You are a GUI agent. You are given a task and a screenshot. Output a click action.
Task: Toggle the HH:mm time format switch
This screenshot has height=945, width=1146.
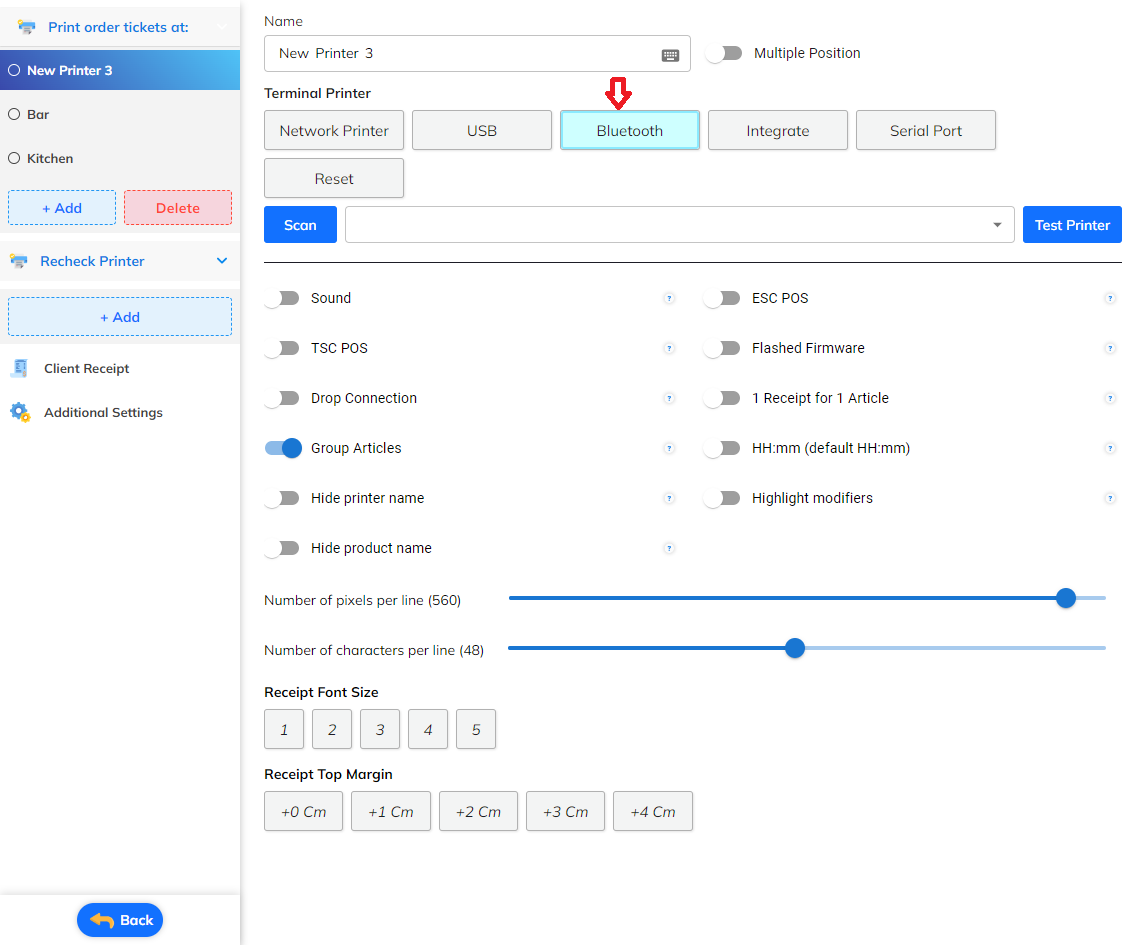coord(722,448)
